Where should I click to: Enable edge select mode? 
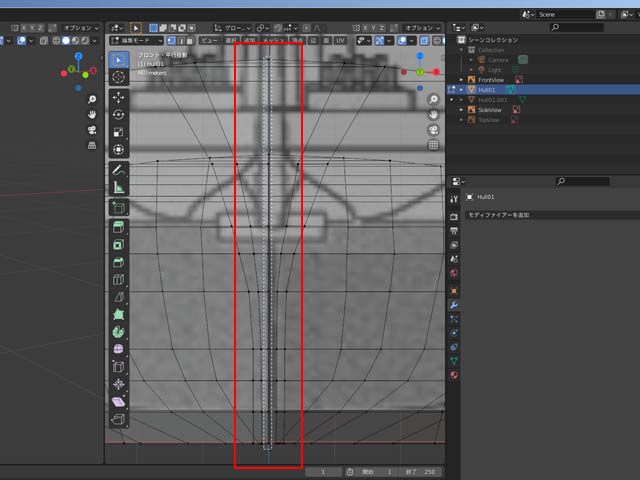click(x=181, y=40)
